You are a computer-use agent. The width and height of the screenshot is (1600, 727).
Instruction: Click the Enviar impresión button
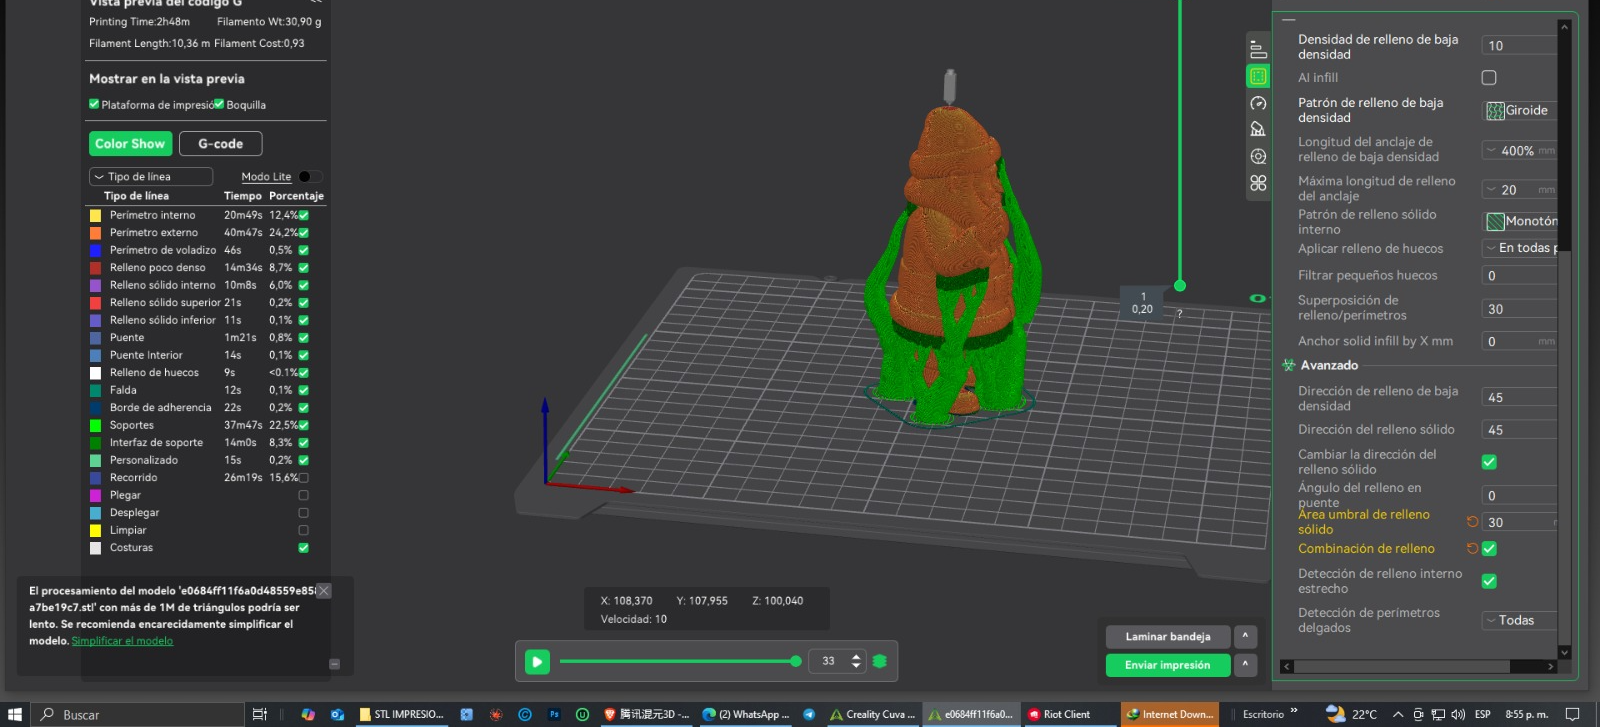[1167, 665]
